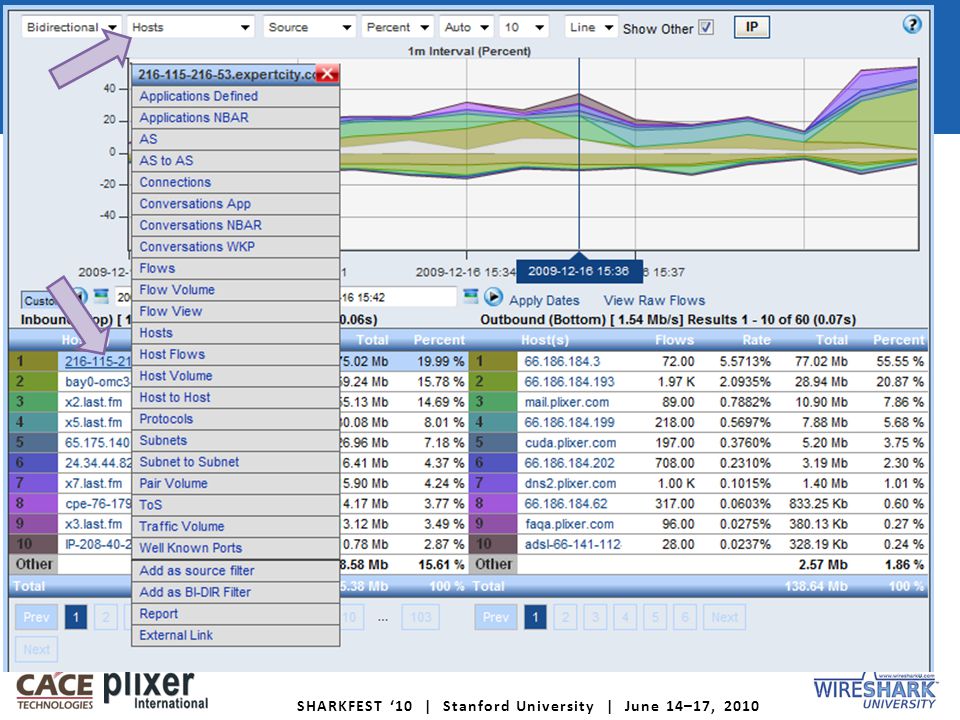Open the dropdown showing 10
This screenshot has height=720, width=960.
tap(523, 28)
